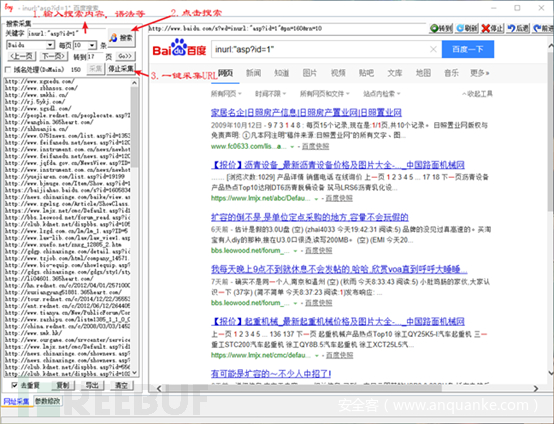Click the Go>> jump button

125,56
